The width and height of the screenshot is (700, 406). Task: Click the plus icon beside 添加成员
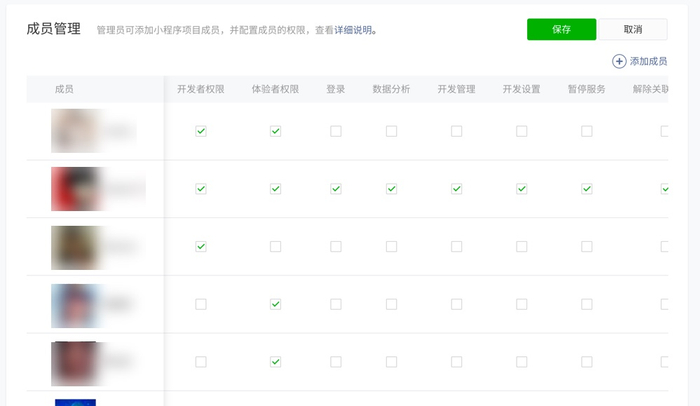[619, 62]
